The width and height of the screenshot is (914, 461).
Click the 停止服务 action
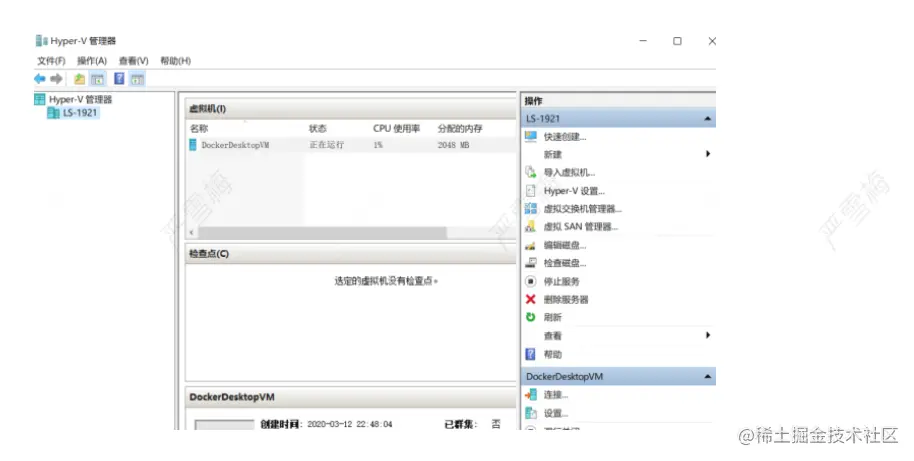tap(561, 281)
